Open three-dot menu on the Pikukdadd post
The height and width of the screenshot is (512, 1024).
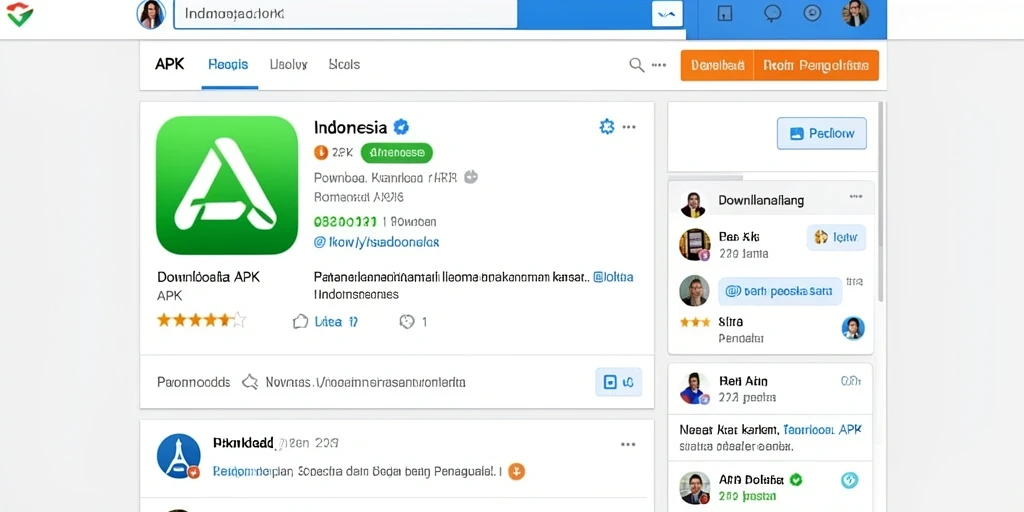click(628, 445)
